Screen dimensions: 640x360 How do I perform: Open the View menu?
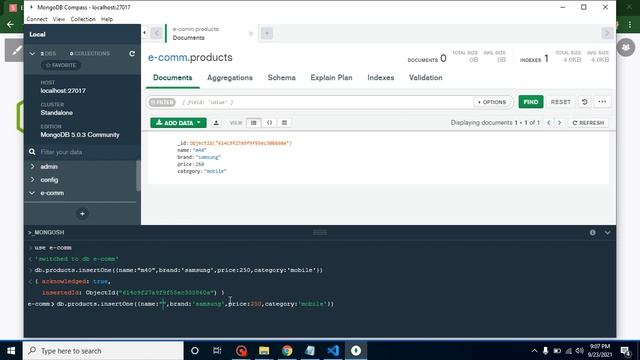[x=58, y=19]
